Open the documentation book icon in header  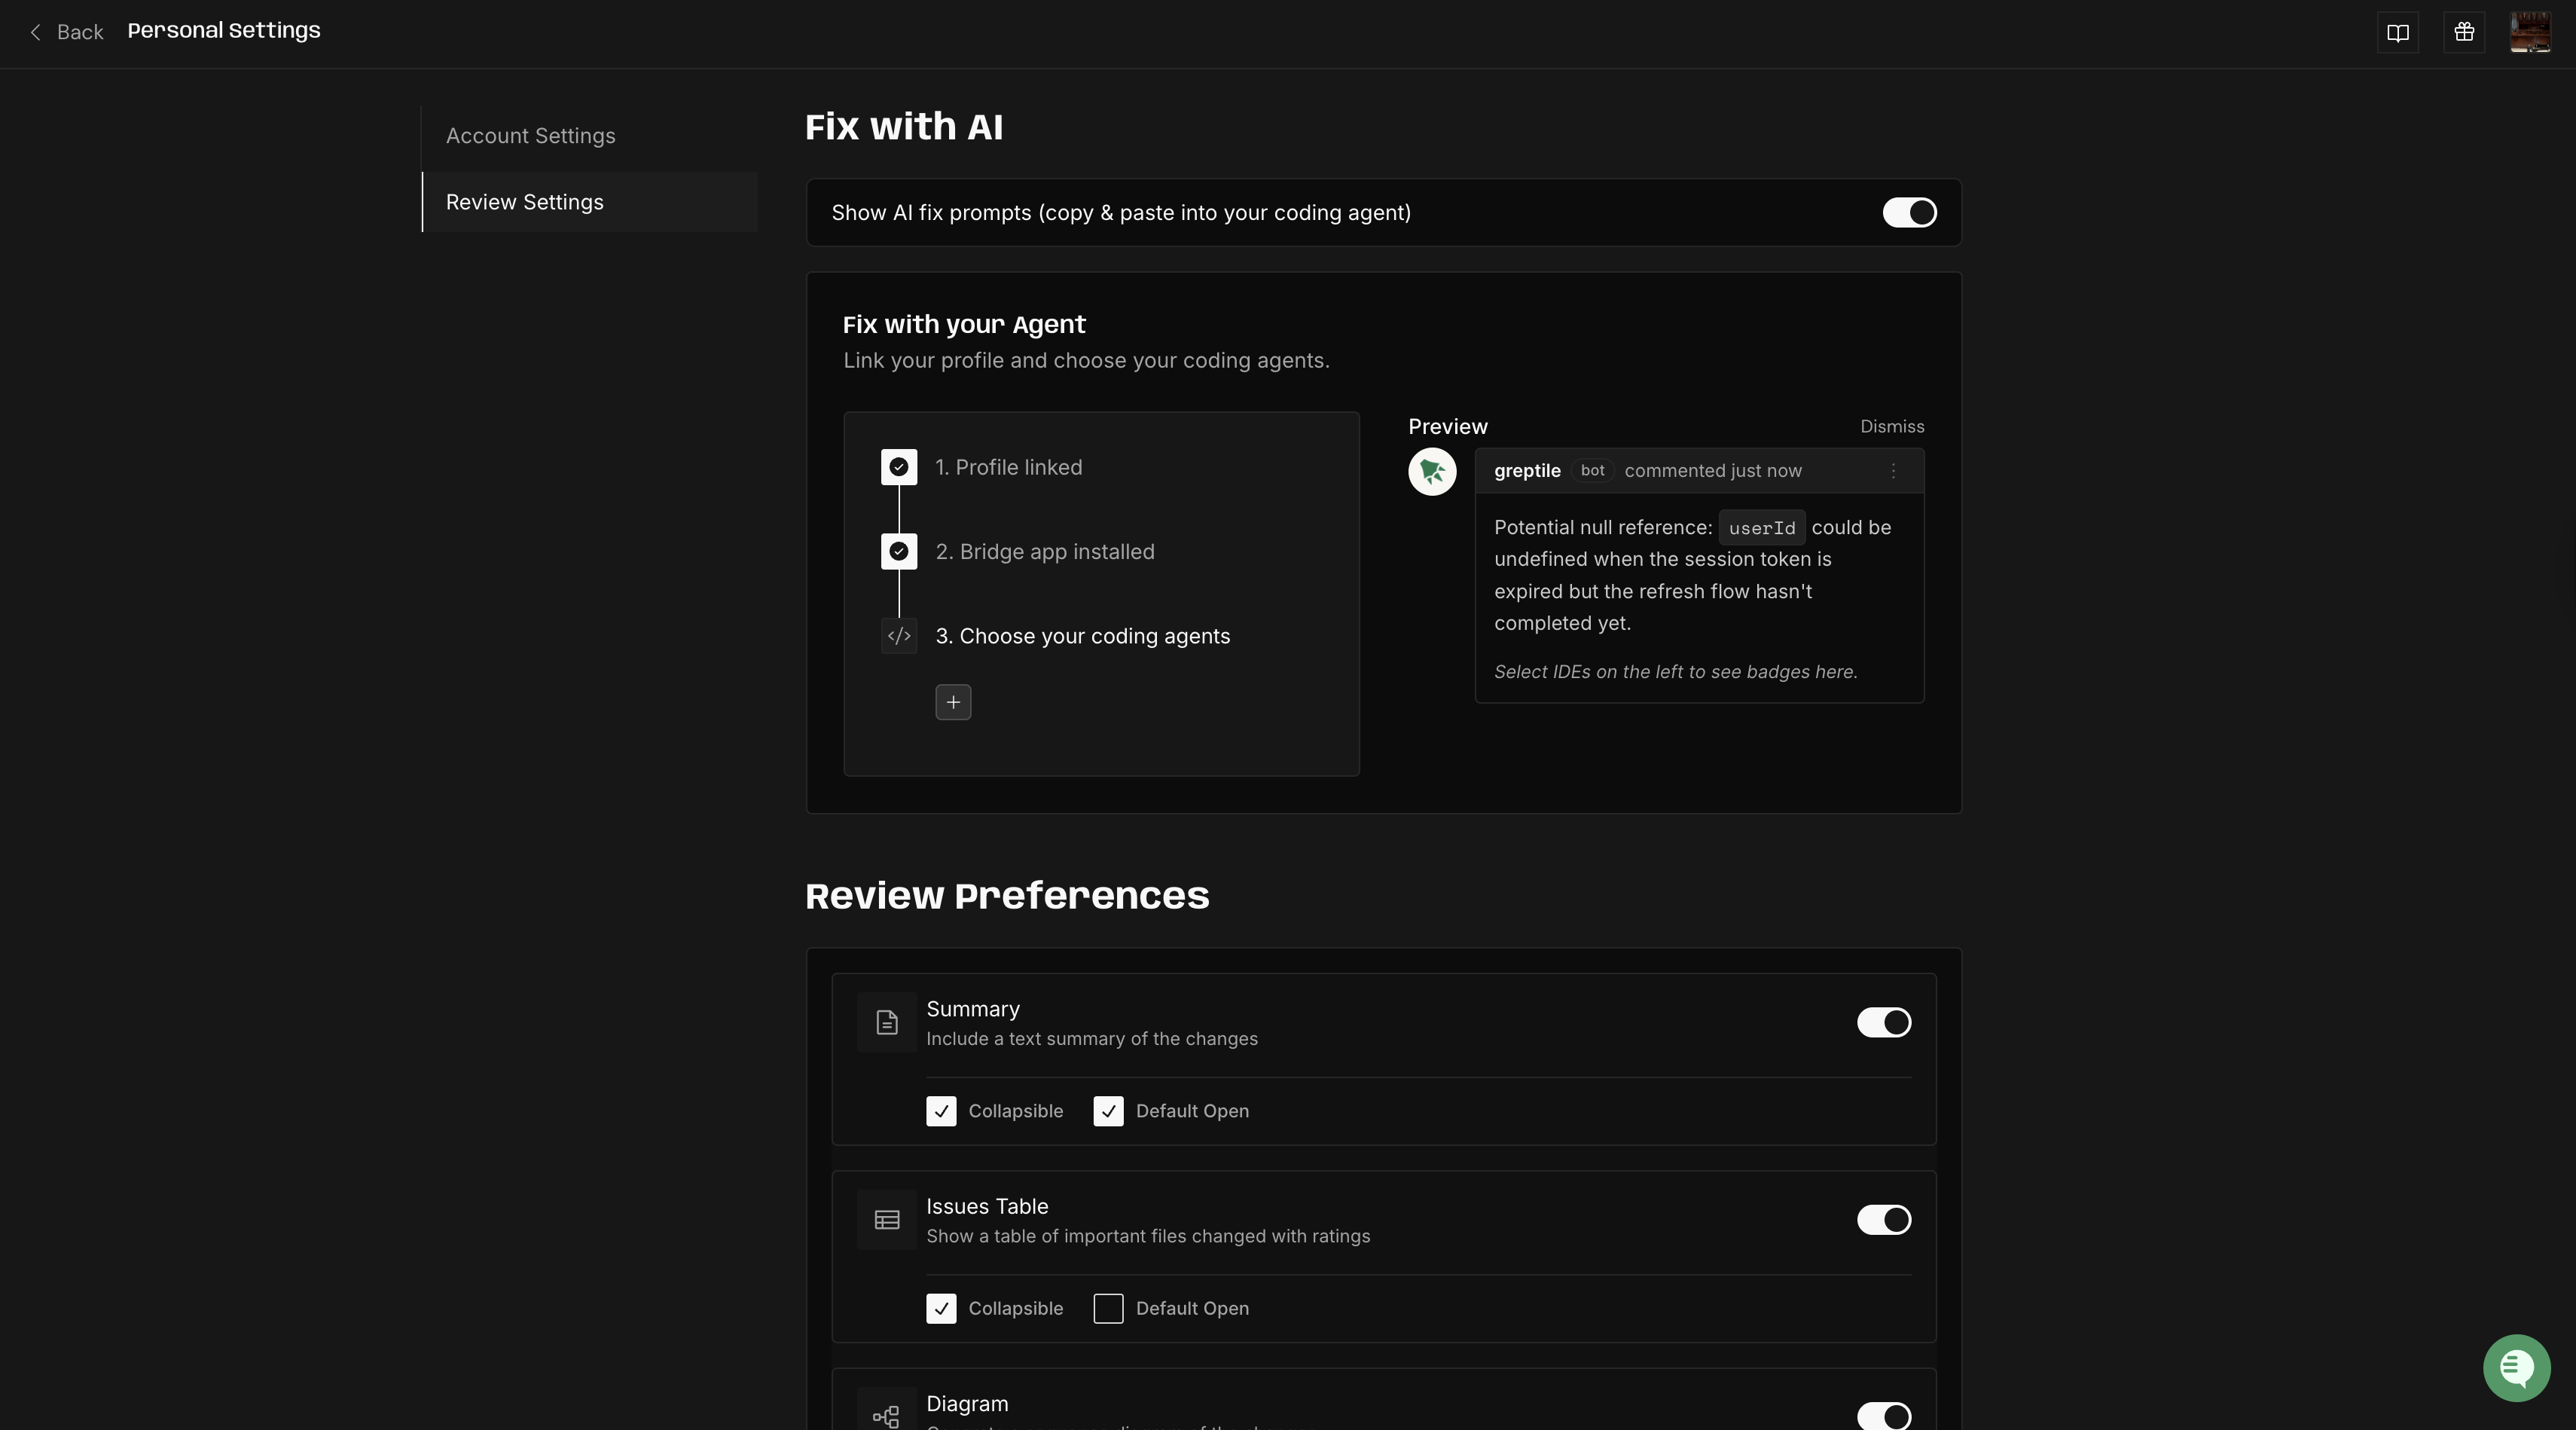point(2399,32)
